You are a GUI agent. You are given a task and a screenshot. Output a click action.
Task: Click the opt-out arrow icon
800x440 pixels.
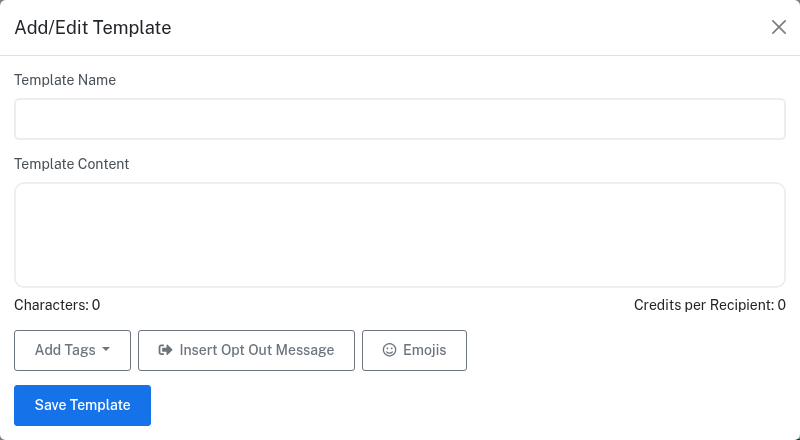166,350
